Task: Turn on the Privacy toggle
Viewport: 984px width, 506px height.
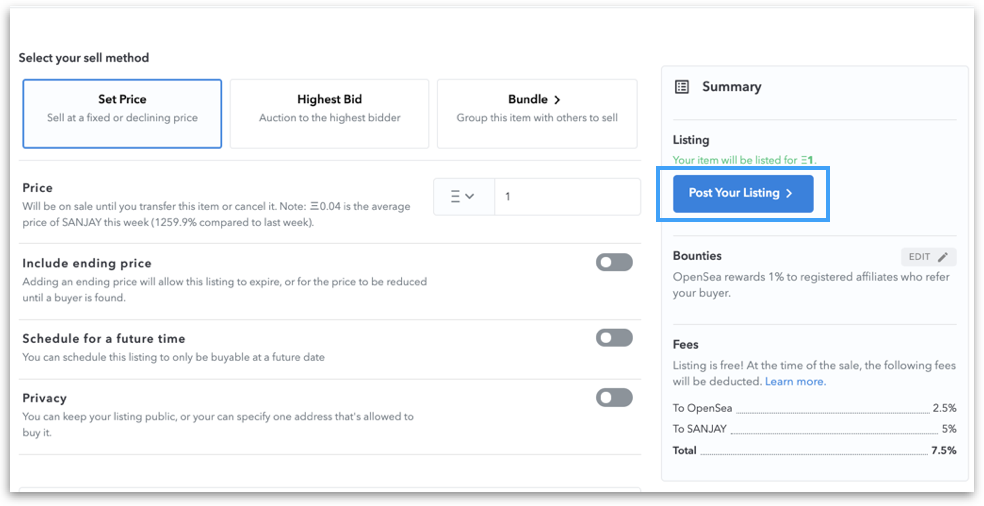Action: tap(614, 398)
